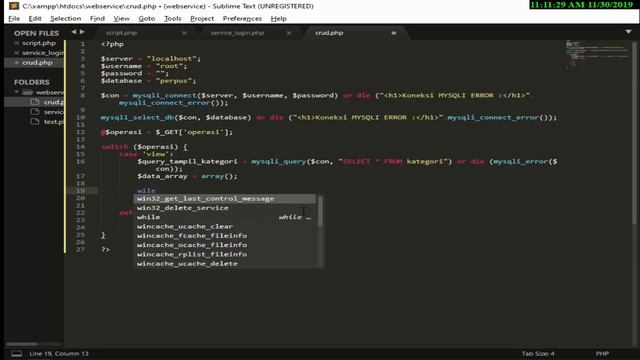
Task: Click the webservice folder icon
Action: pyautogui.click(x=28, y=92)
